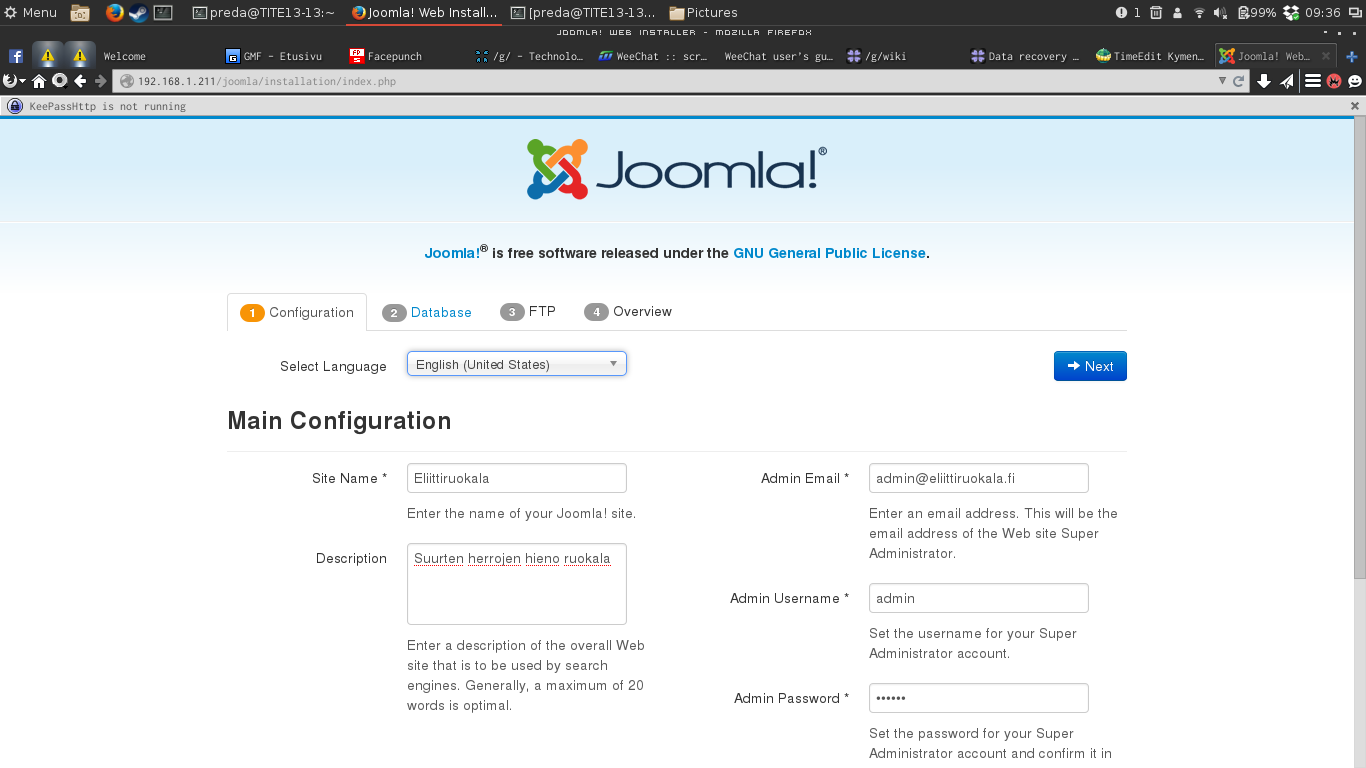Open the Firefox hamburger menu
This screenshot has height=768, width=1366.
point(1313,81)
